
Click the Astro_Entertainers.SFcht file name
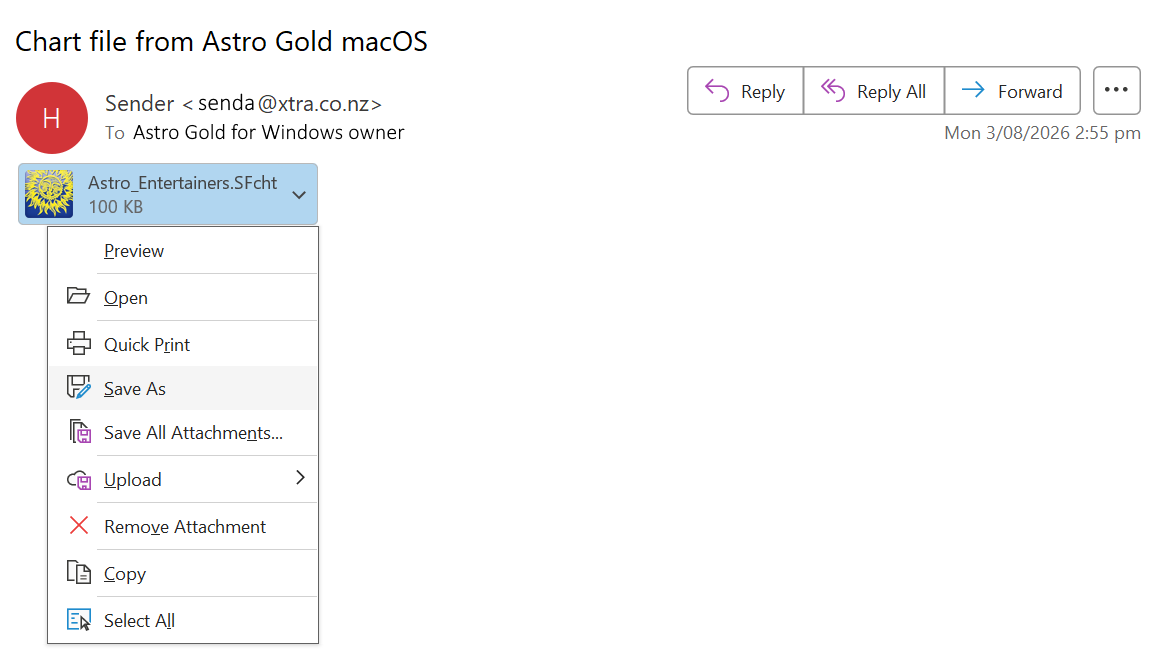tap(182, 182)
